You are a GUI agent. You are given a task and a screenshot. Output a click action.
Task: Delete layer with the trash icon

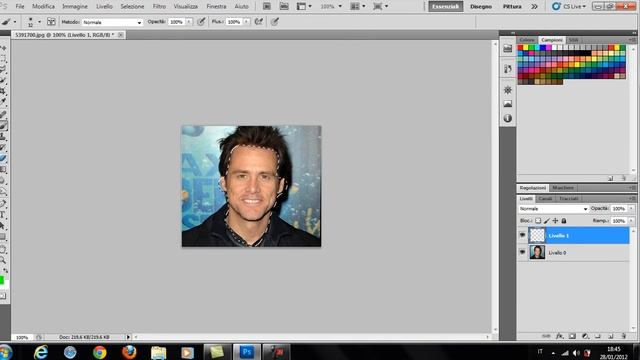[624, 336]
